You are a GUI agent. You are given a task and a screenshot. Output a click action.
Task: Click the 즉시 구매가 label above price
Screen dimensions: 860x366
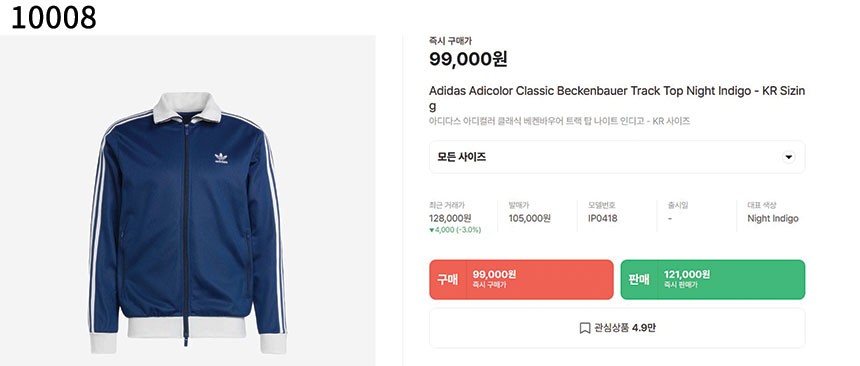[450, 41]
